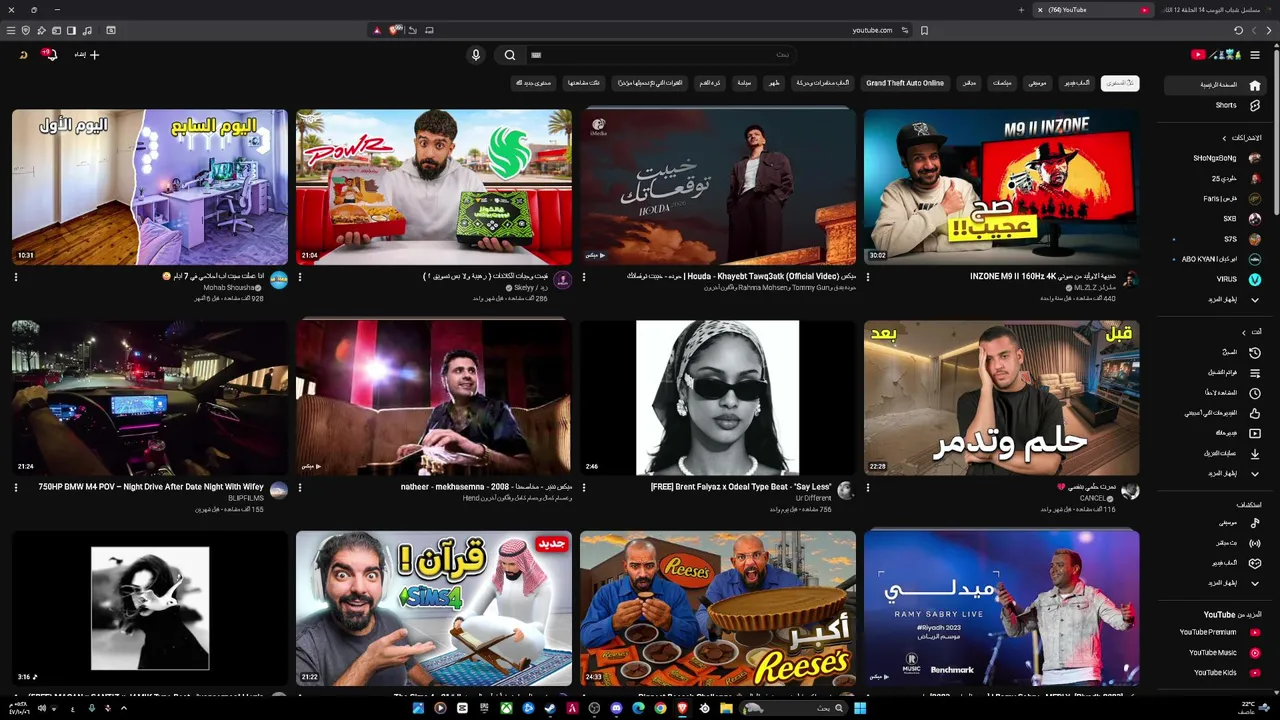Open Mohab Shousha channel name
Viewport: 1280px width, 720px height.
(x=229, y=288)
